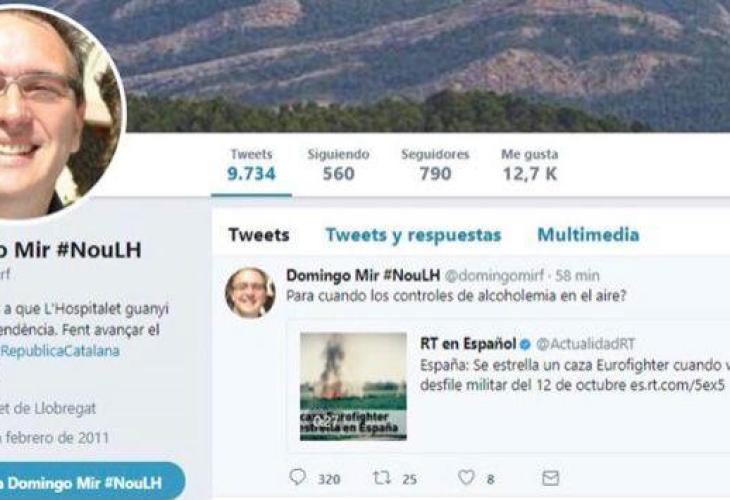View the 9.734 Tweets count

tap(251, 165)
